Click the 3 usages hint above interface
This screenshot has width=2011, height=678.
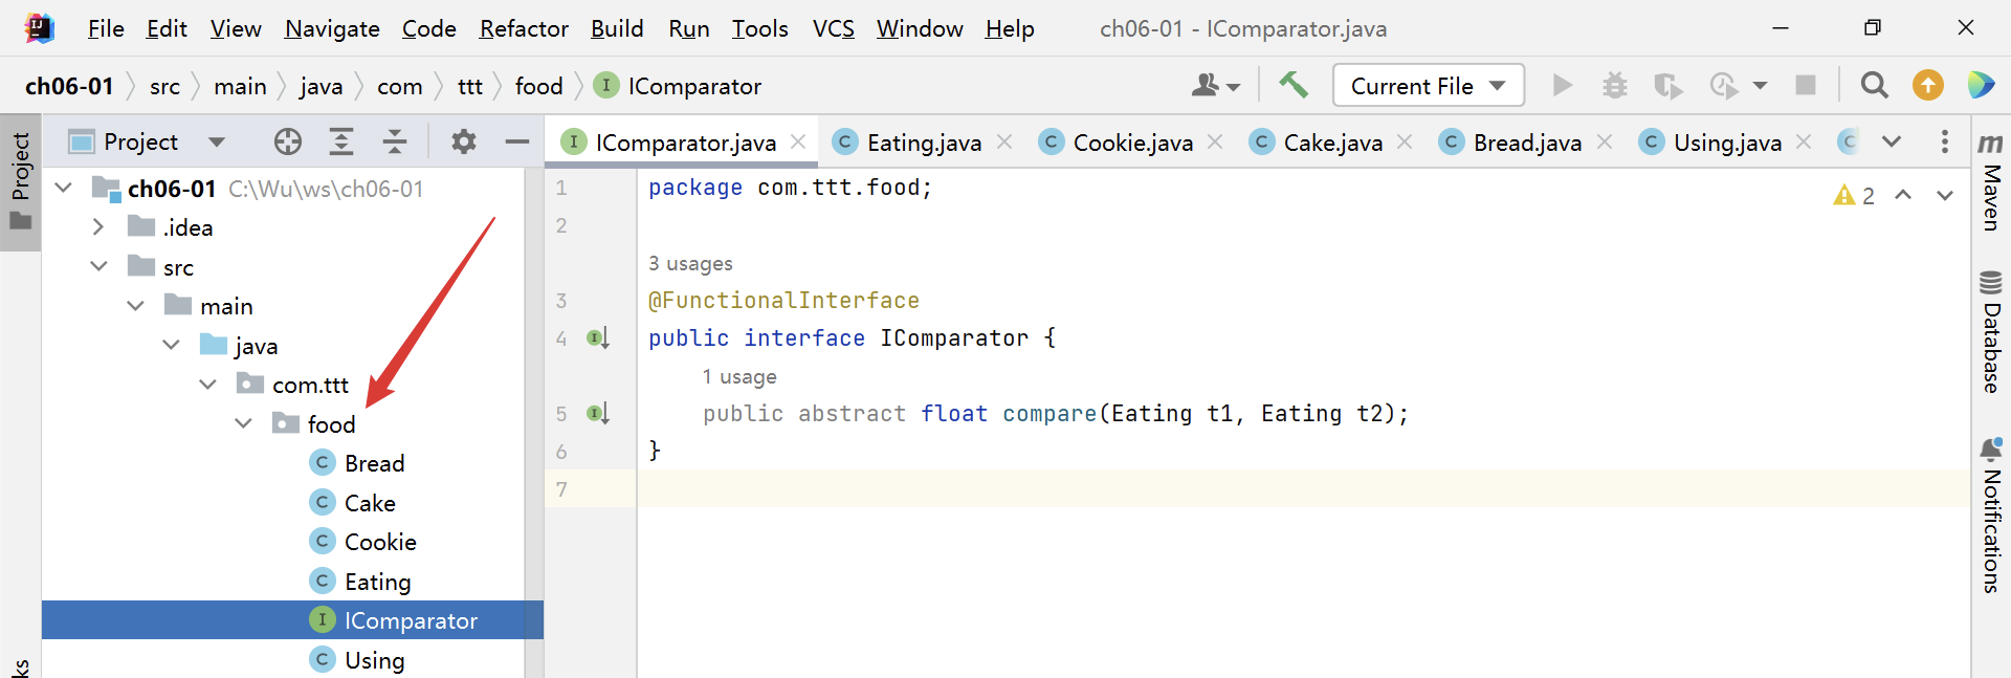click(x=690, y=264)
